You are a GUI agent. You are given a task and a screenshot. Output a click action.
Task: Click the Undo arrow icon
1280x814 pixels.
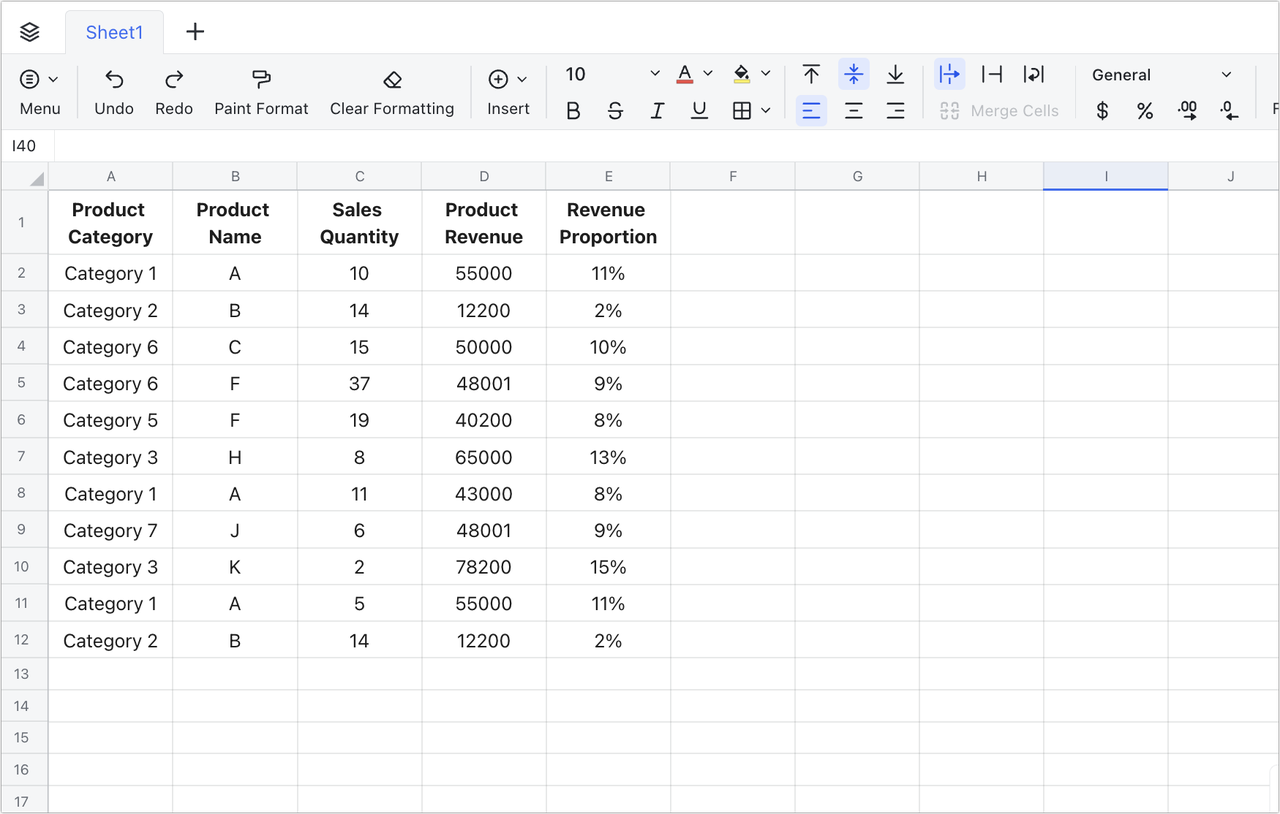click(x=114, y=79)
